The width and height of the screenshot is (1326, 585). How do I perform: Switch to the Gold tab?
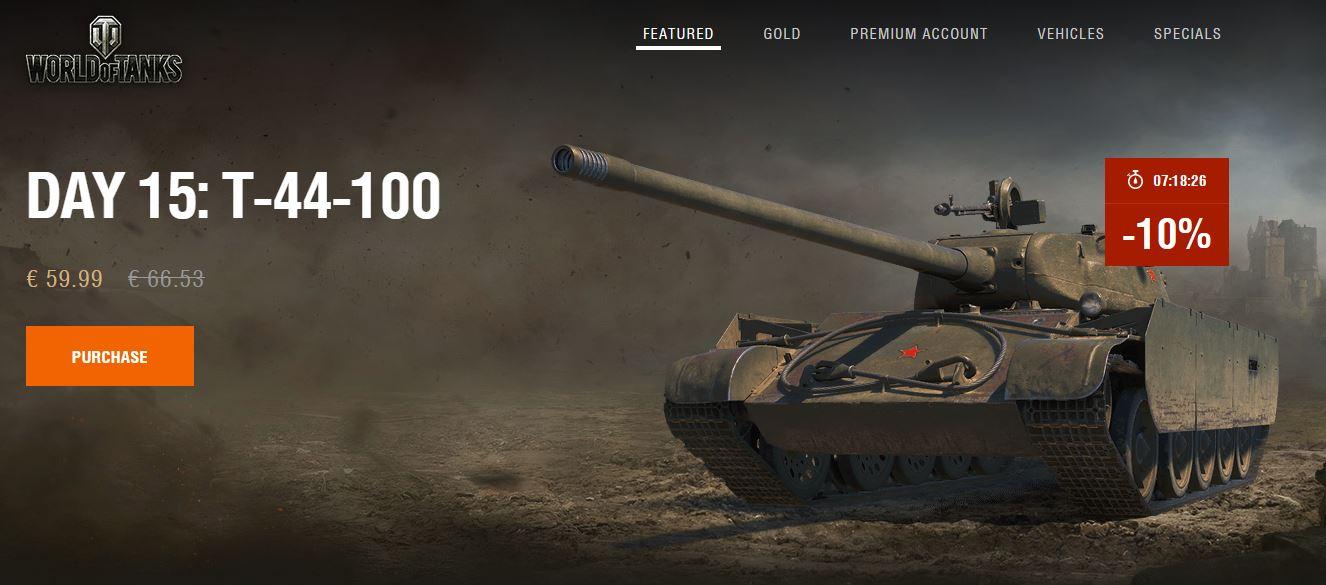point(782,33)
